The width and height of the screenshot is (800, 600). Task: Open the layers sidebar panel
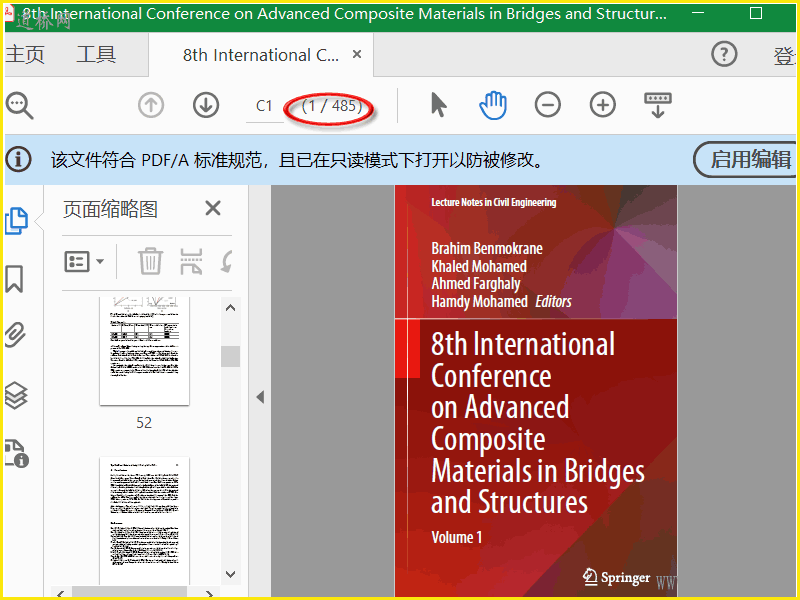tap(16, 395)
